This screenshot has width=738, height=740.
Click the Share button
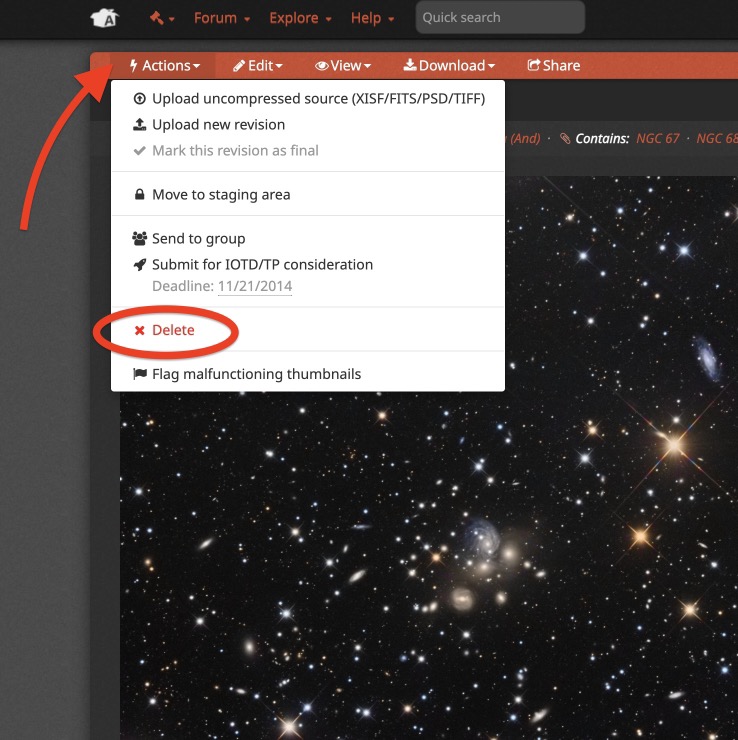coord(554,65)
